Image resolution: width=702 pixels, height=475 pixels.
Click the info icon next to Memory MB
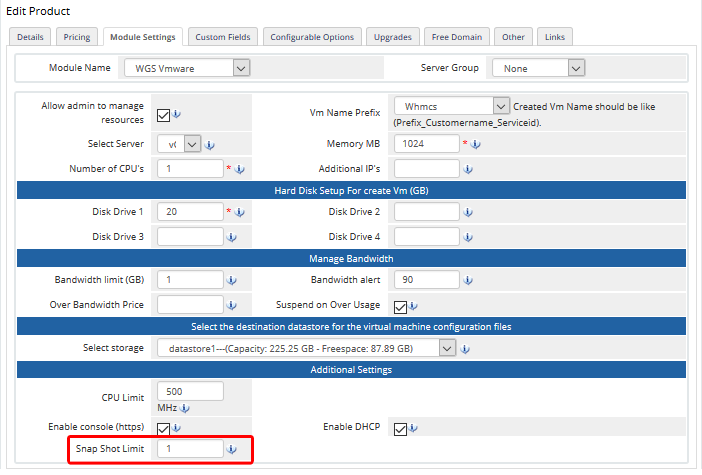tap(476, 144)
